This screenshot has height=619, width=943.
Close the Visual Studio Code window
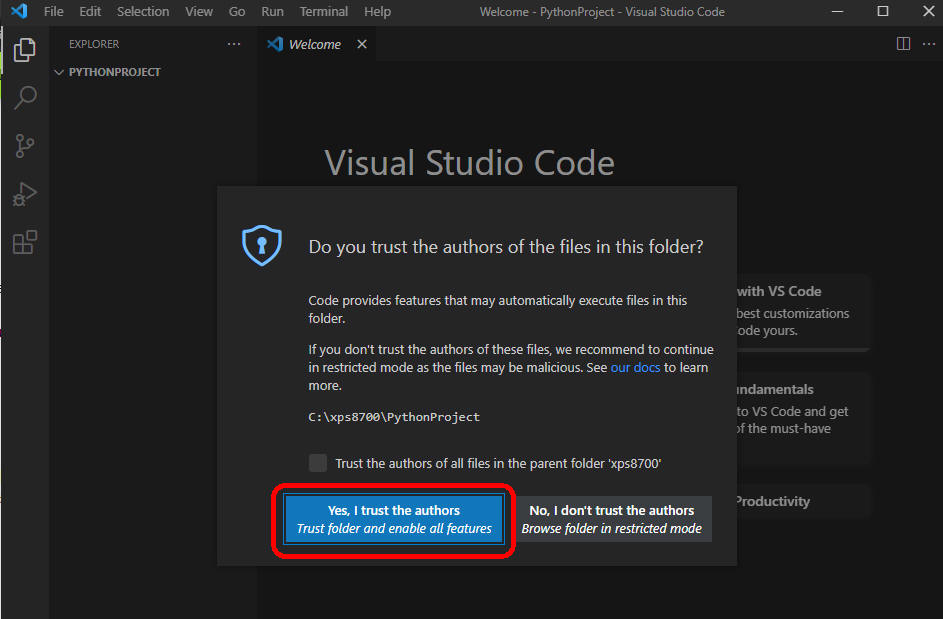(929, 11)
